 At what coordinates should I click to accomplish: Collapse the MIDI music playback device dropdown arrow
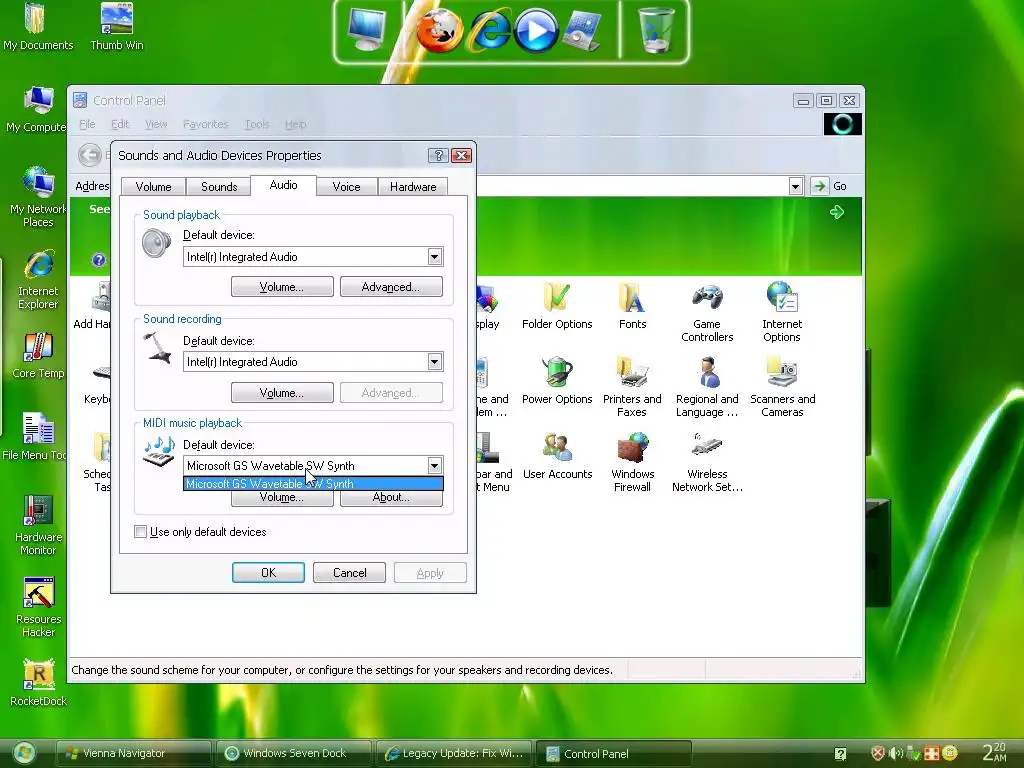(x=434, y=466)
